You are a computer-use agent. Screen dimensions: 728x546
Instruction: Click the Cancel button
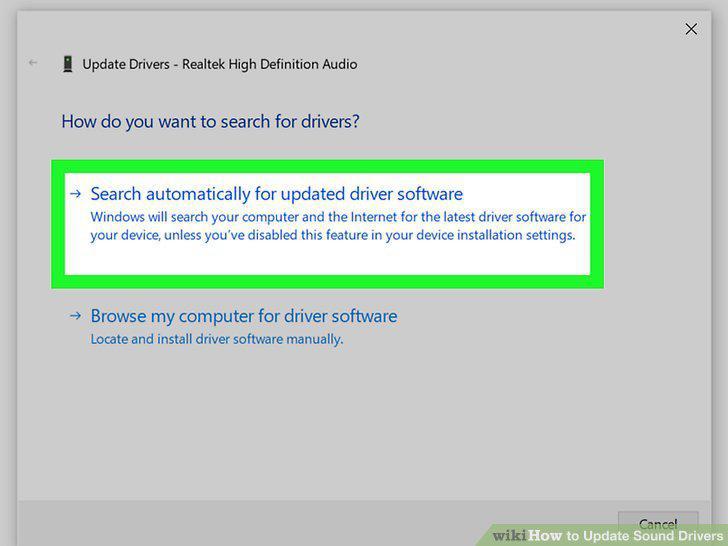click(658, 524)
